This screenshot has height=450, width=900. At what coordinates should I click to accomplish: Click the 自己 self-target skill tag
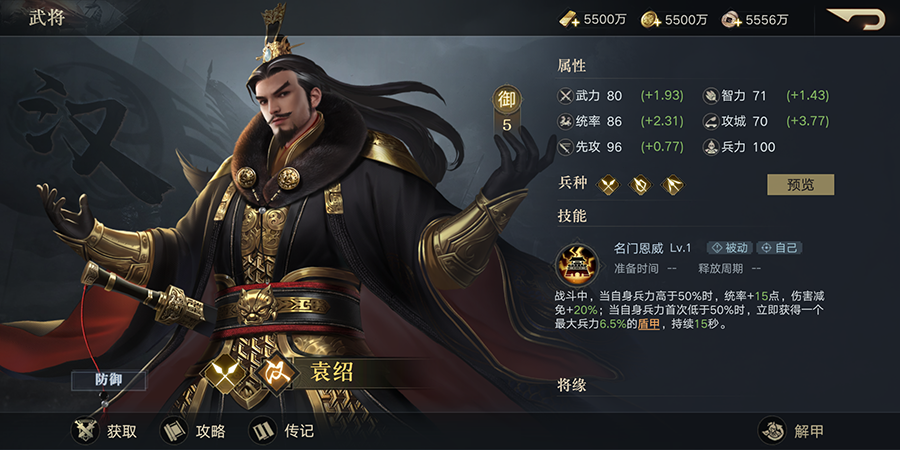coord(779,248)
